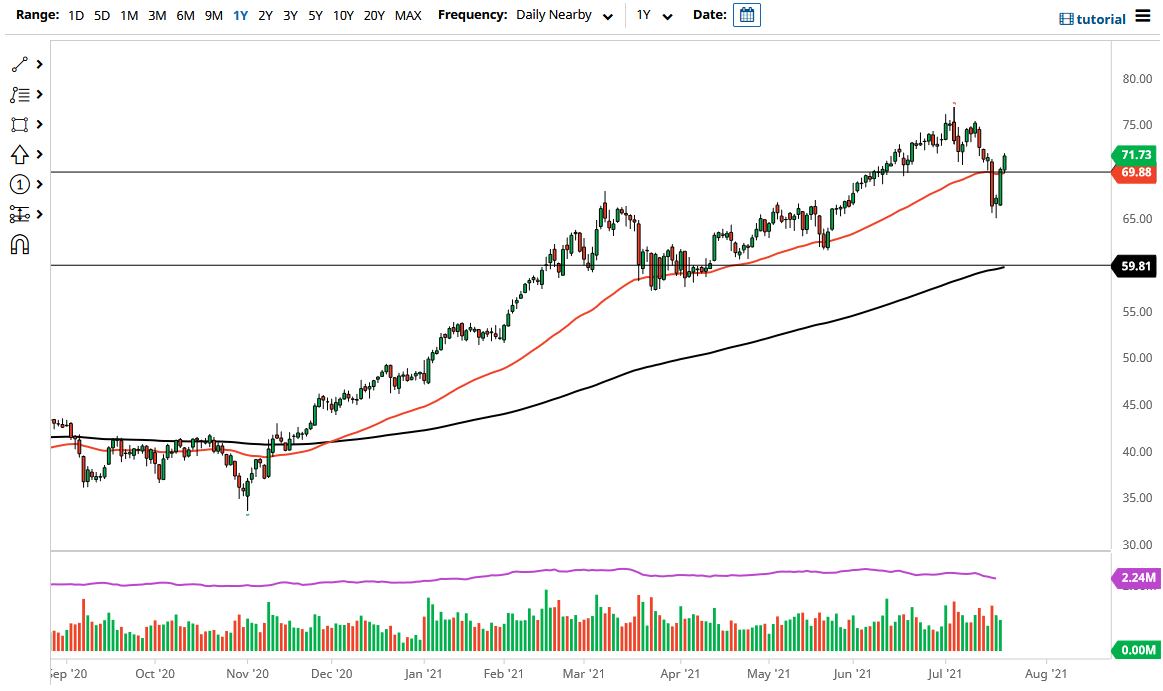Expand numbered label tool options
Viewport: 1163px width, 691px height.
tap(39, 184)
